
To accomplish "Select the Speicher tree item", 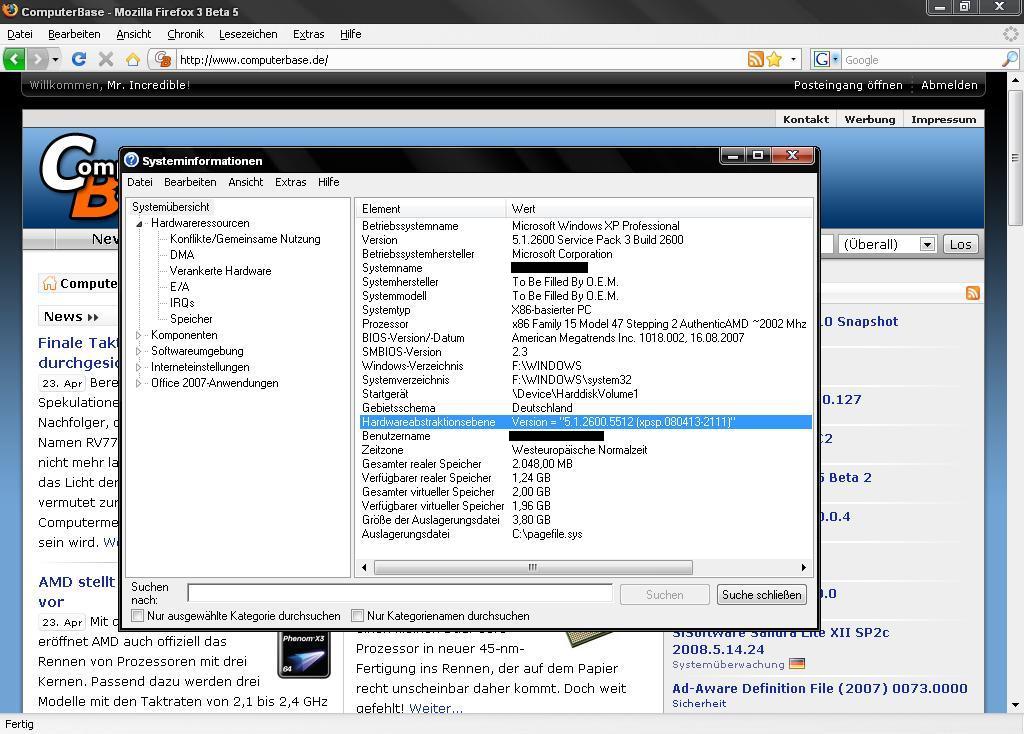I will [x=191, y=319].
